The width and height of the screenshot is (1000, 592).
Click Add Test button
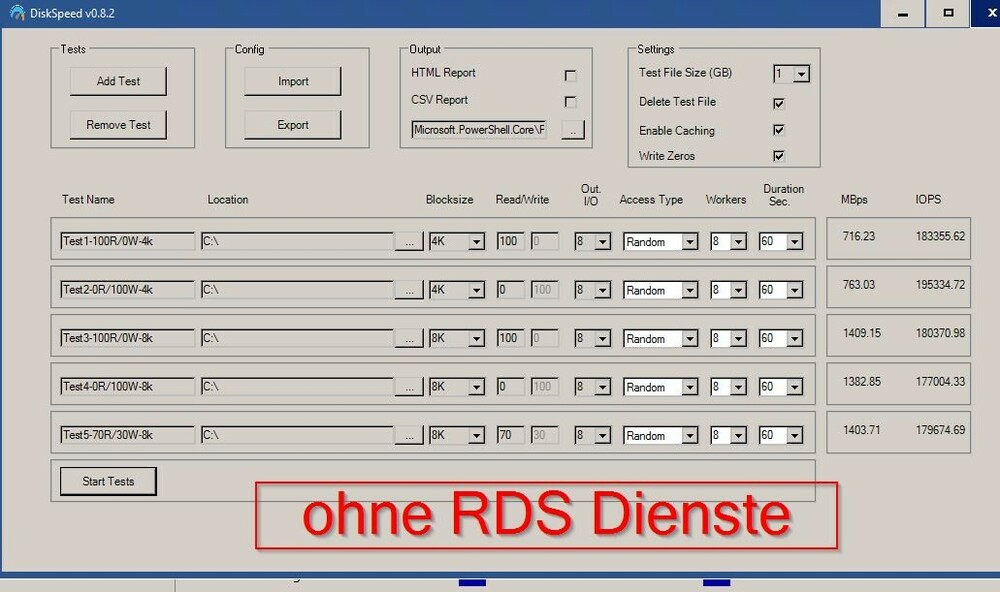pos(117,81)
